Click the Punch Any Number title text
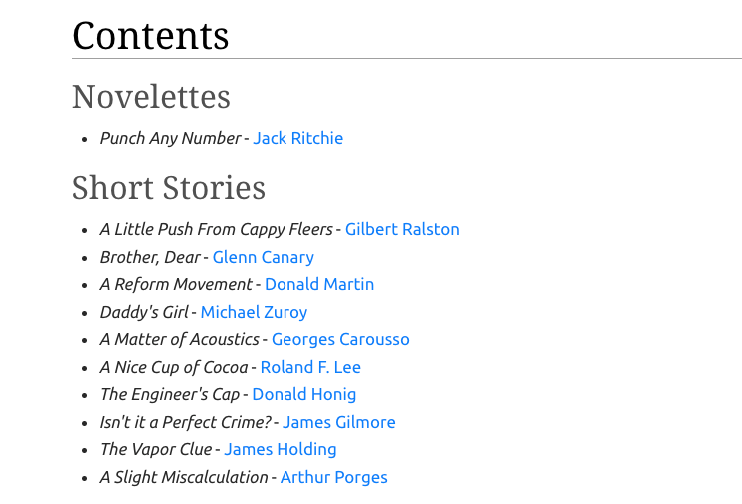Screen dimensions: 742x504 pos(170,138)
